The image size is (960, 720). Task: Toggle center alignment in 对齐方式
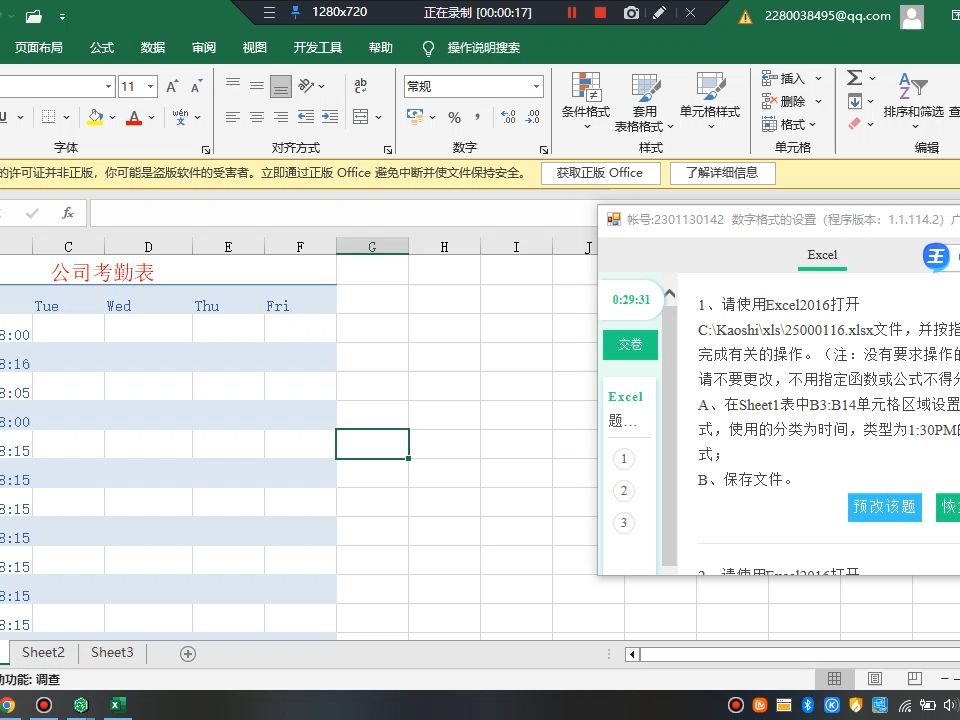[256, 117]
